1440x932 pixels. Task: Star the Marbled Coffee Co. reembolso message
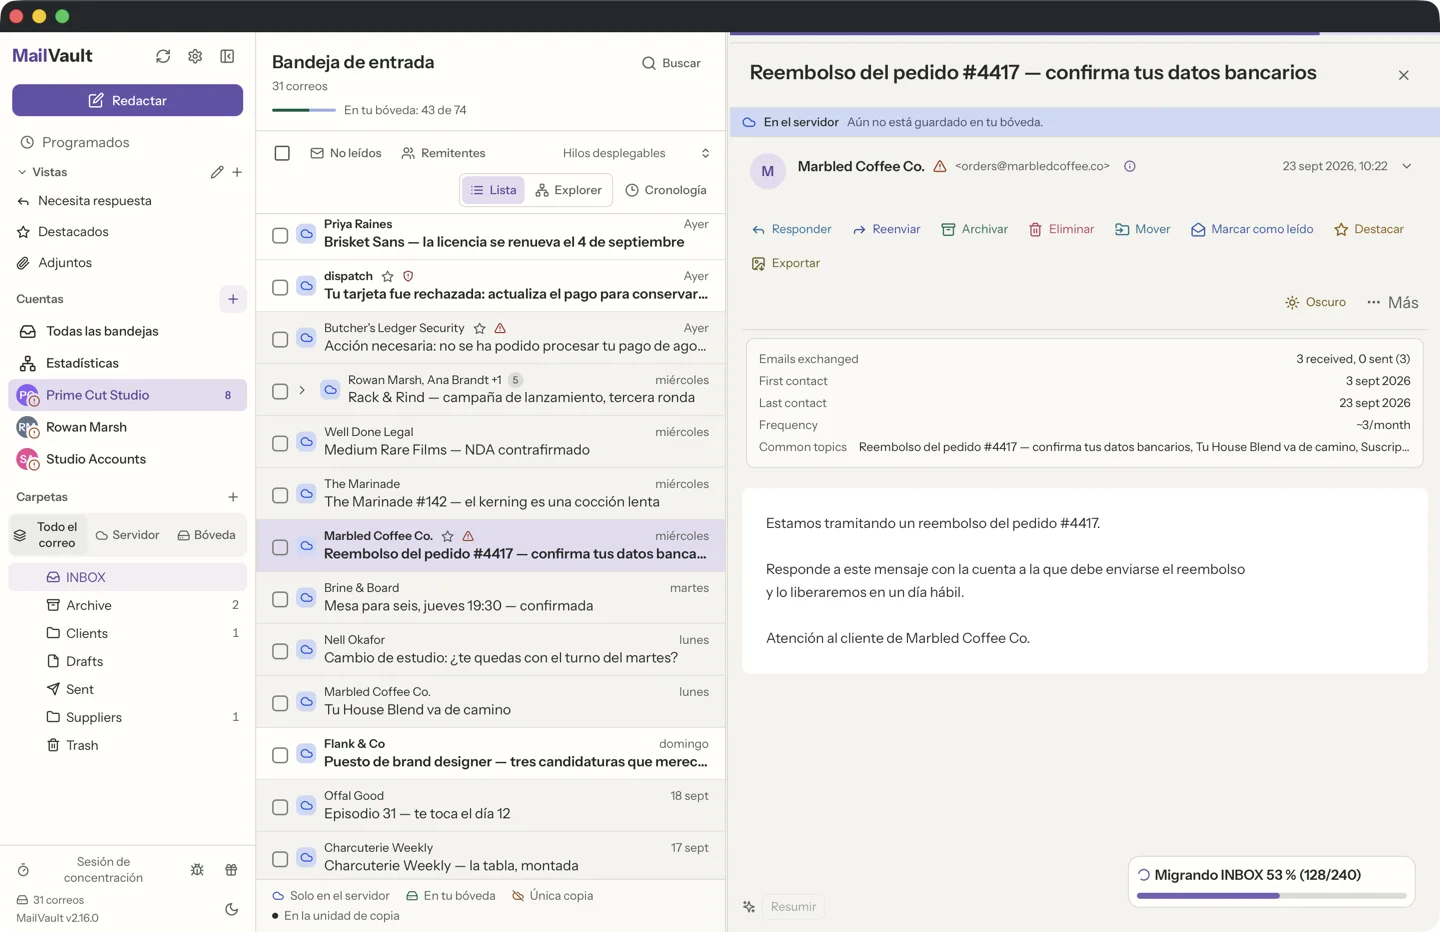click(447, 536)
